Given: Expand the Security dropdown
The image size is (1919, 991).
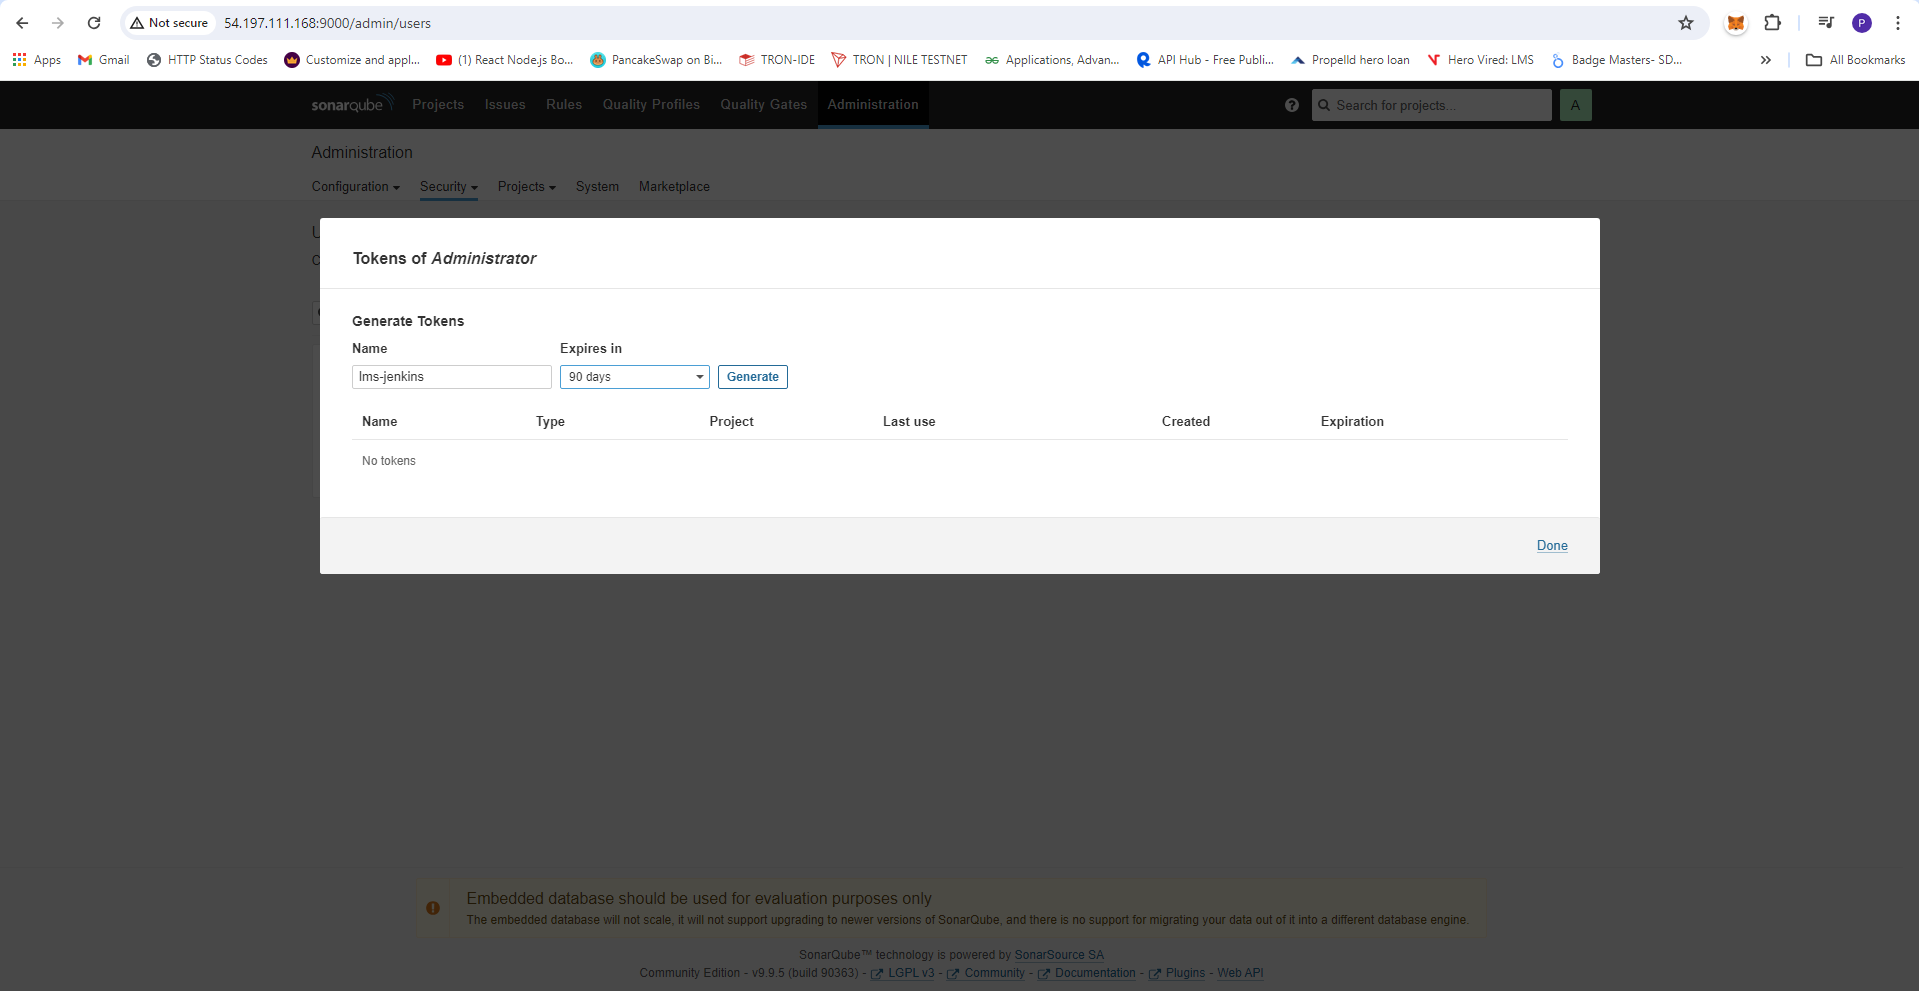Looking at the screenshot, I should 449,187.
